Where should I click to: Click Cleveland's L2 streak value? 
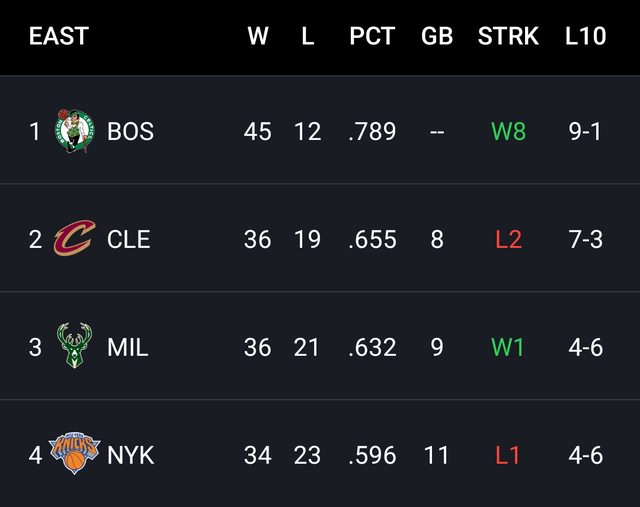tap(508, 239)
